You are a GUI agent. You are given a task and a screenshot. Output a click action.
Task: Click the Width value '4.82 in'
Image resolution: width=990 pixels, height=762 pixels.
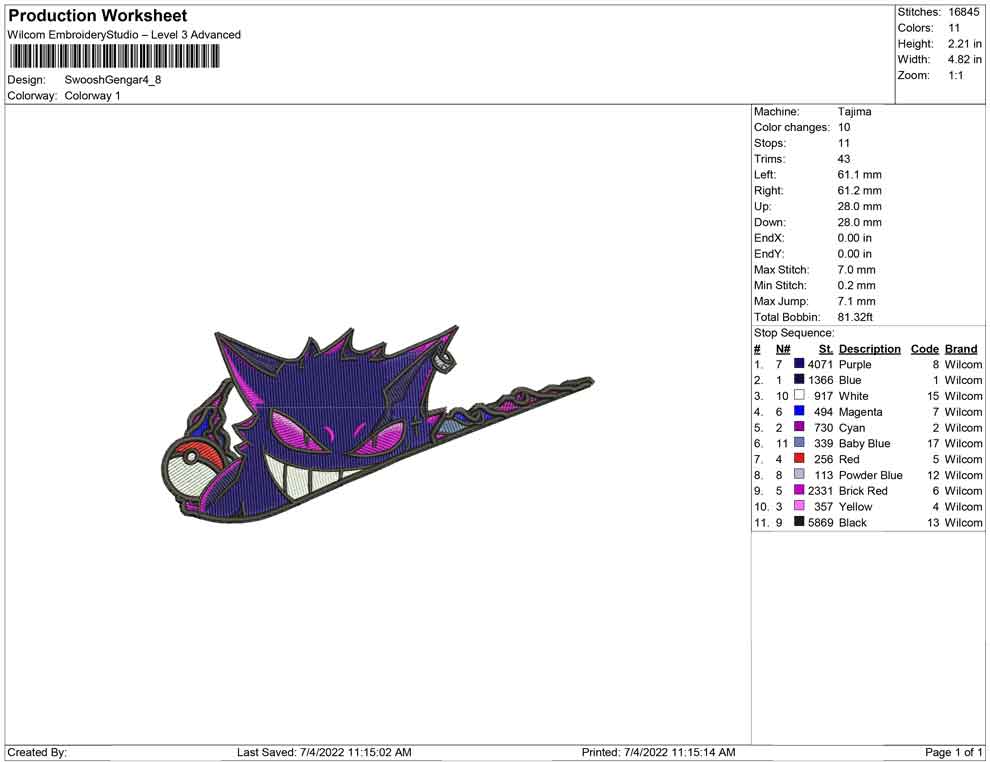[x=965, y=59]
